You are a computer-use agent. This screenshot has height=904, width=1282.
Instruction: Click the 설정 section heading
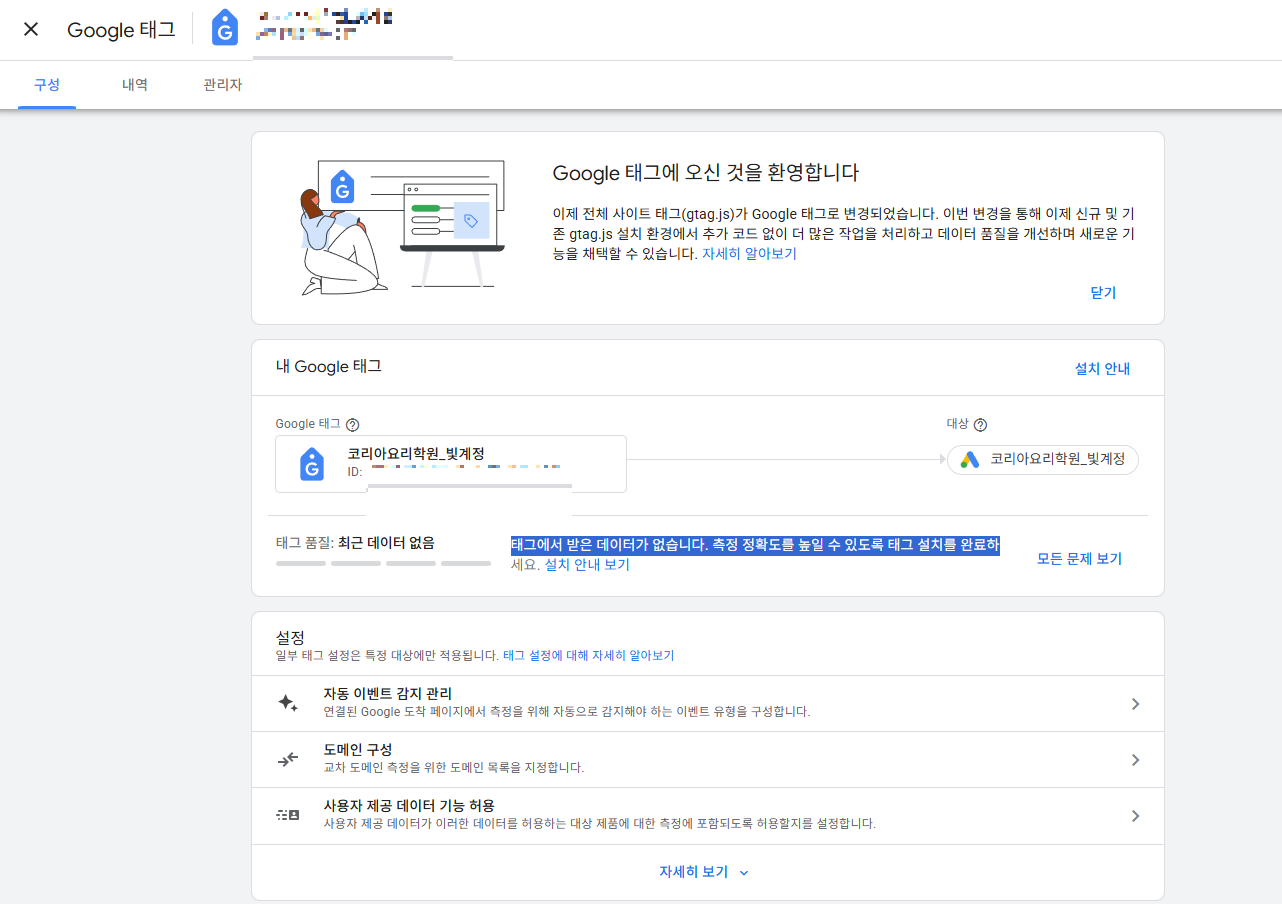(290, 637)
